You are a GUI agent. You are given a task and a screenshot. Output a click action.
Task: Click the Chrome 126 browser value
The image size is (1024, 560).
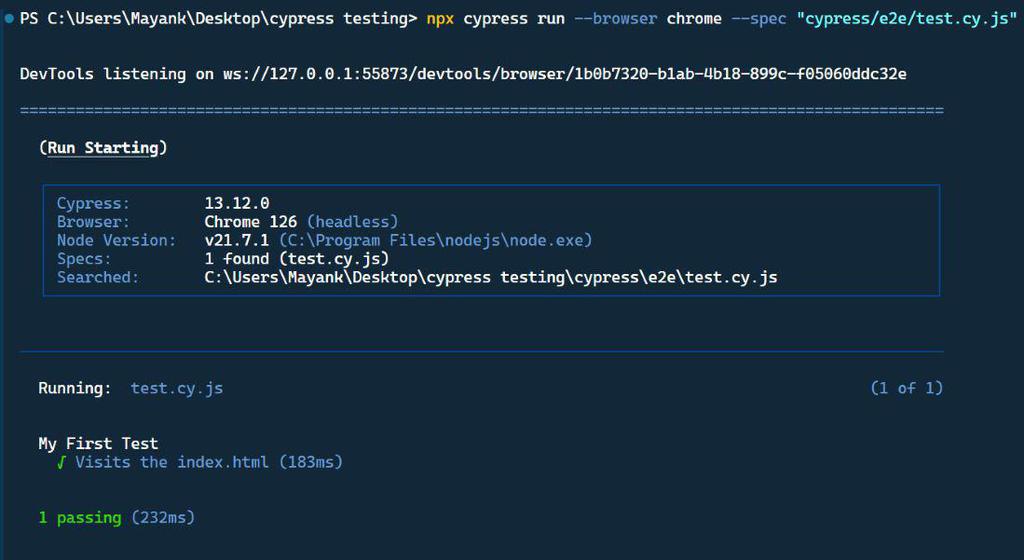pos(251,222)
